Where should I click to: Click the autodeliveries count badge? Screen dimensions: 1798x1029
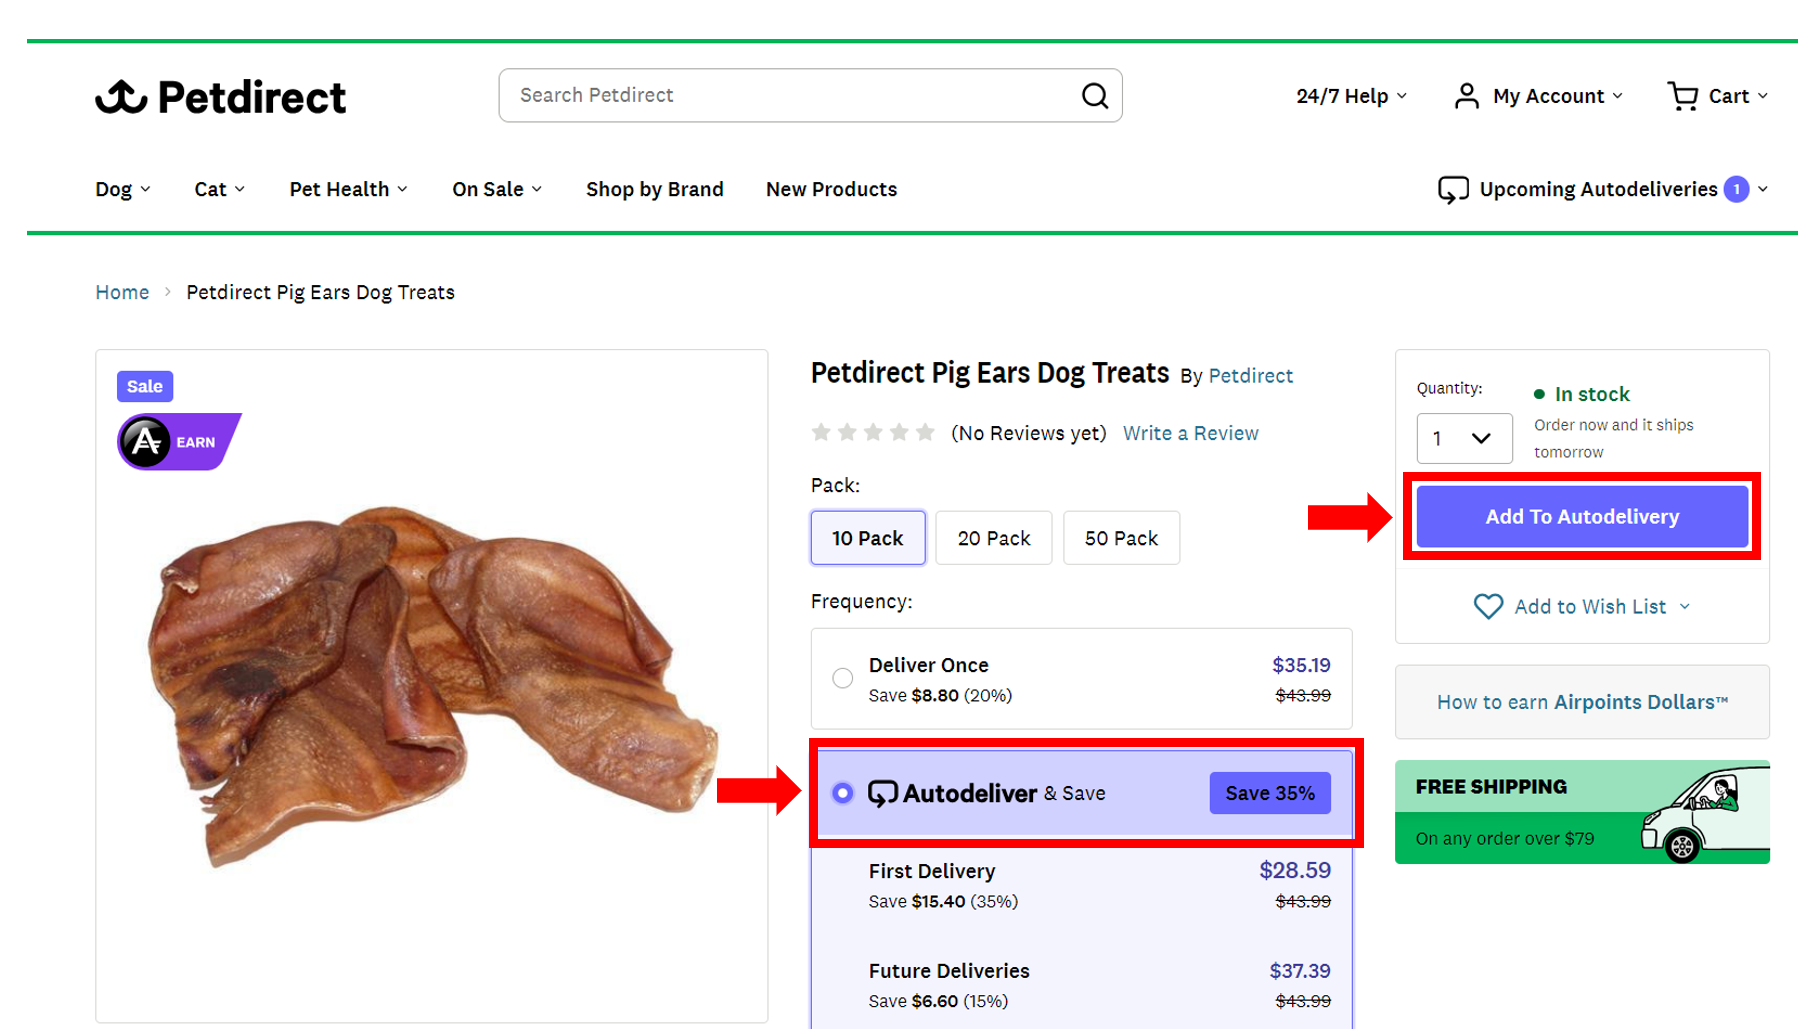1736,189
